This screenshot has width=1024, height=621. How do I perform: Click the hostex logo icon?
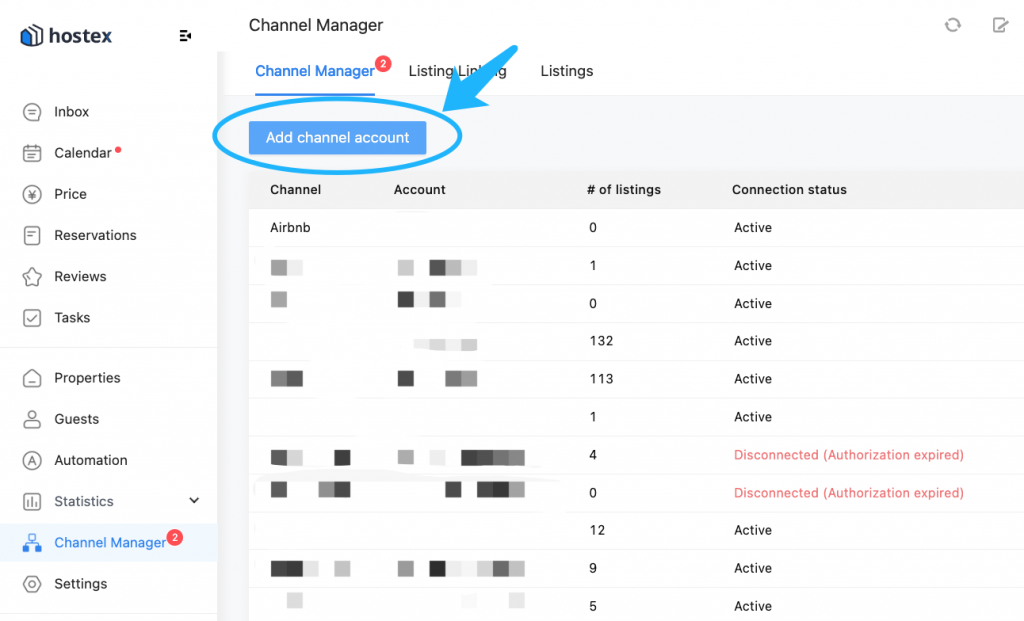click(31, 35)
